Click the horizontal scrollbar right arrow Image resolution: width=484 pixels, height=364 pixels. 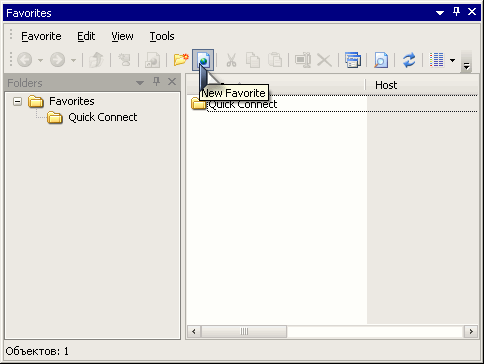(x=471, y=332)
